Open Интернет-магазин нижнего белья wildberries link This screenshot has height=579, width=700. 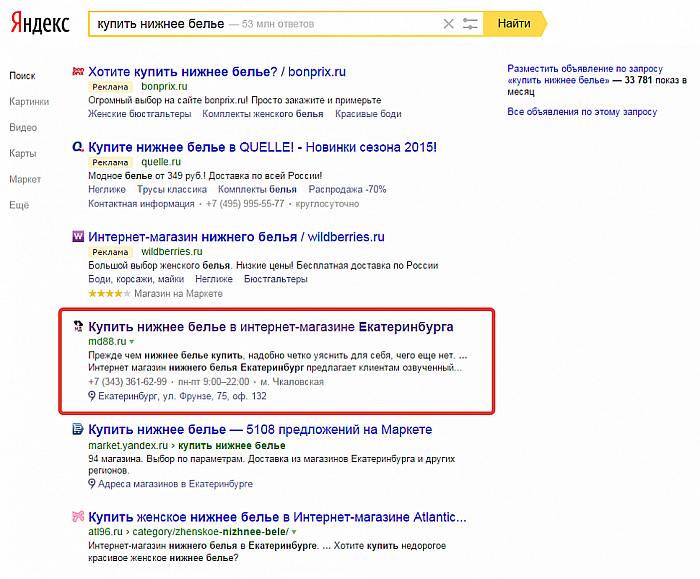tap(236, 237)
